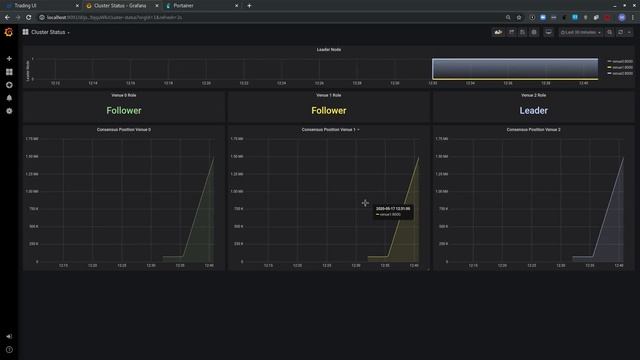
Task: Click the Save dashboard icon
Action: 522,32
